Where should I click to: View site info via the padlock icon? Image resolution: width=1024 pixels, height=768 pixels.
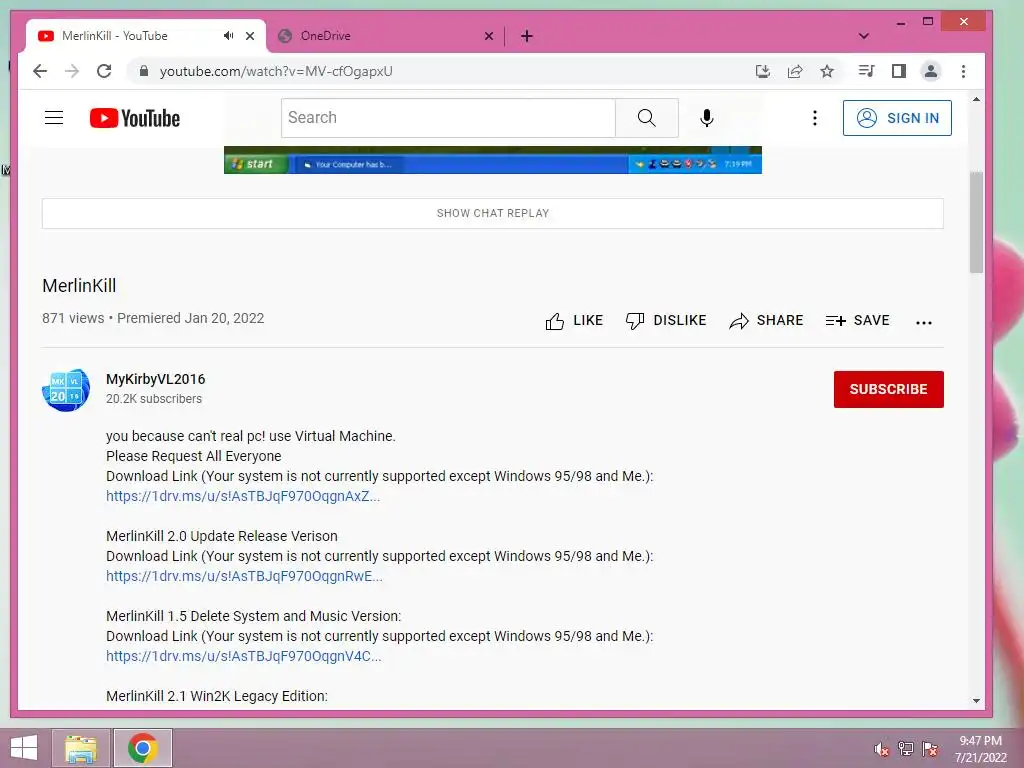(144, 71)
